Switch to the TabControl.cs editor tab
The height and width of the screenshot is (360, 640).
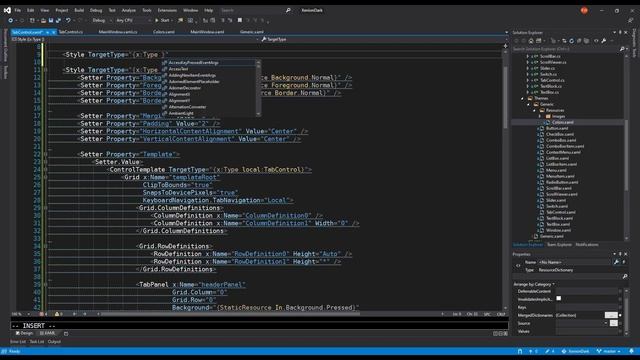pos(71,32)
